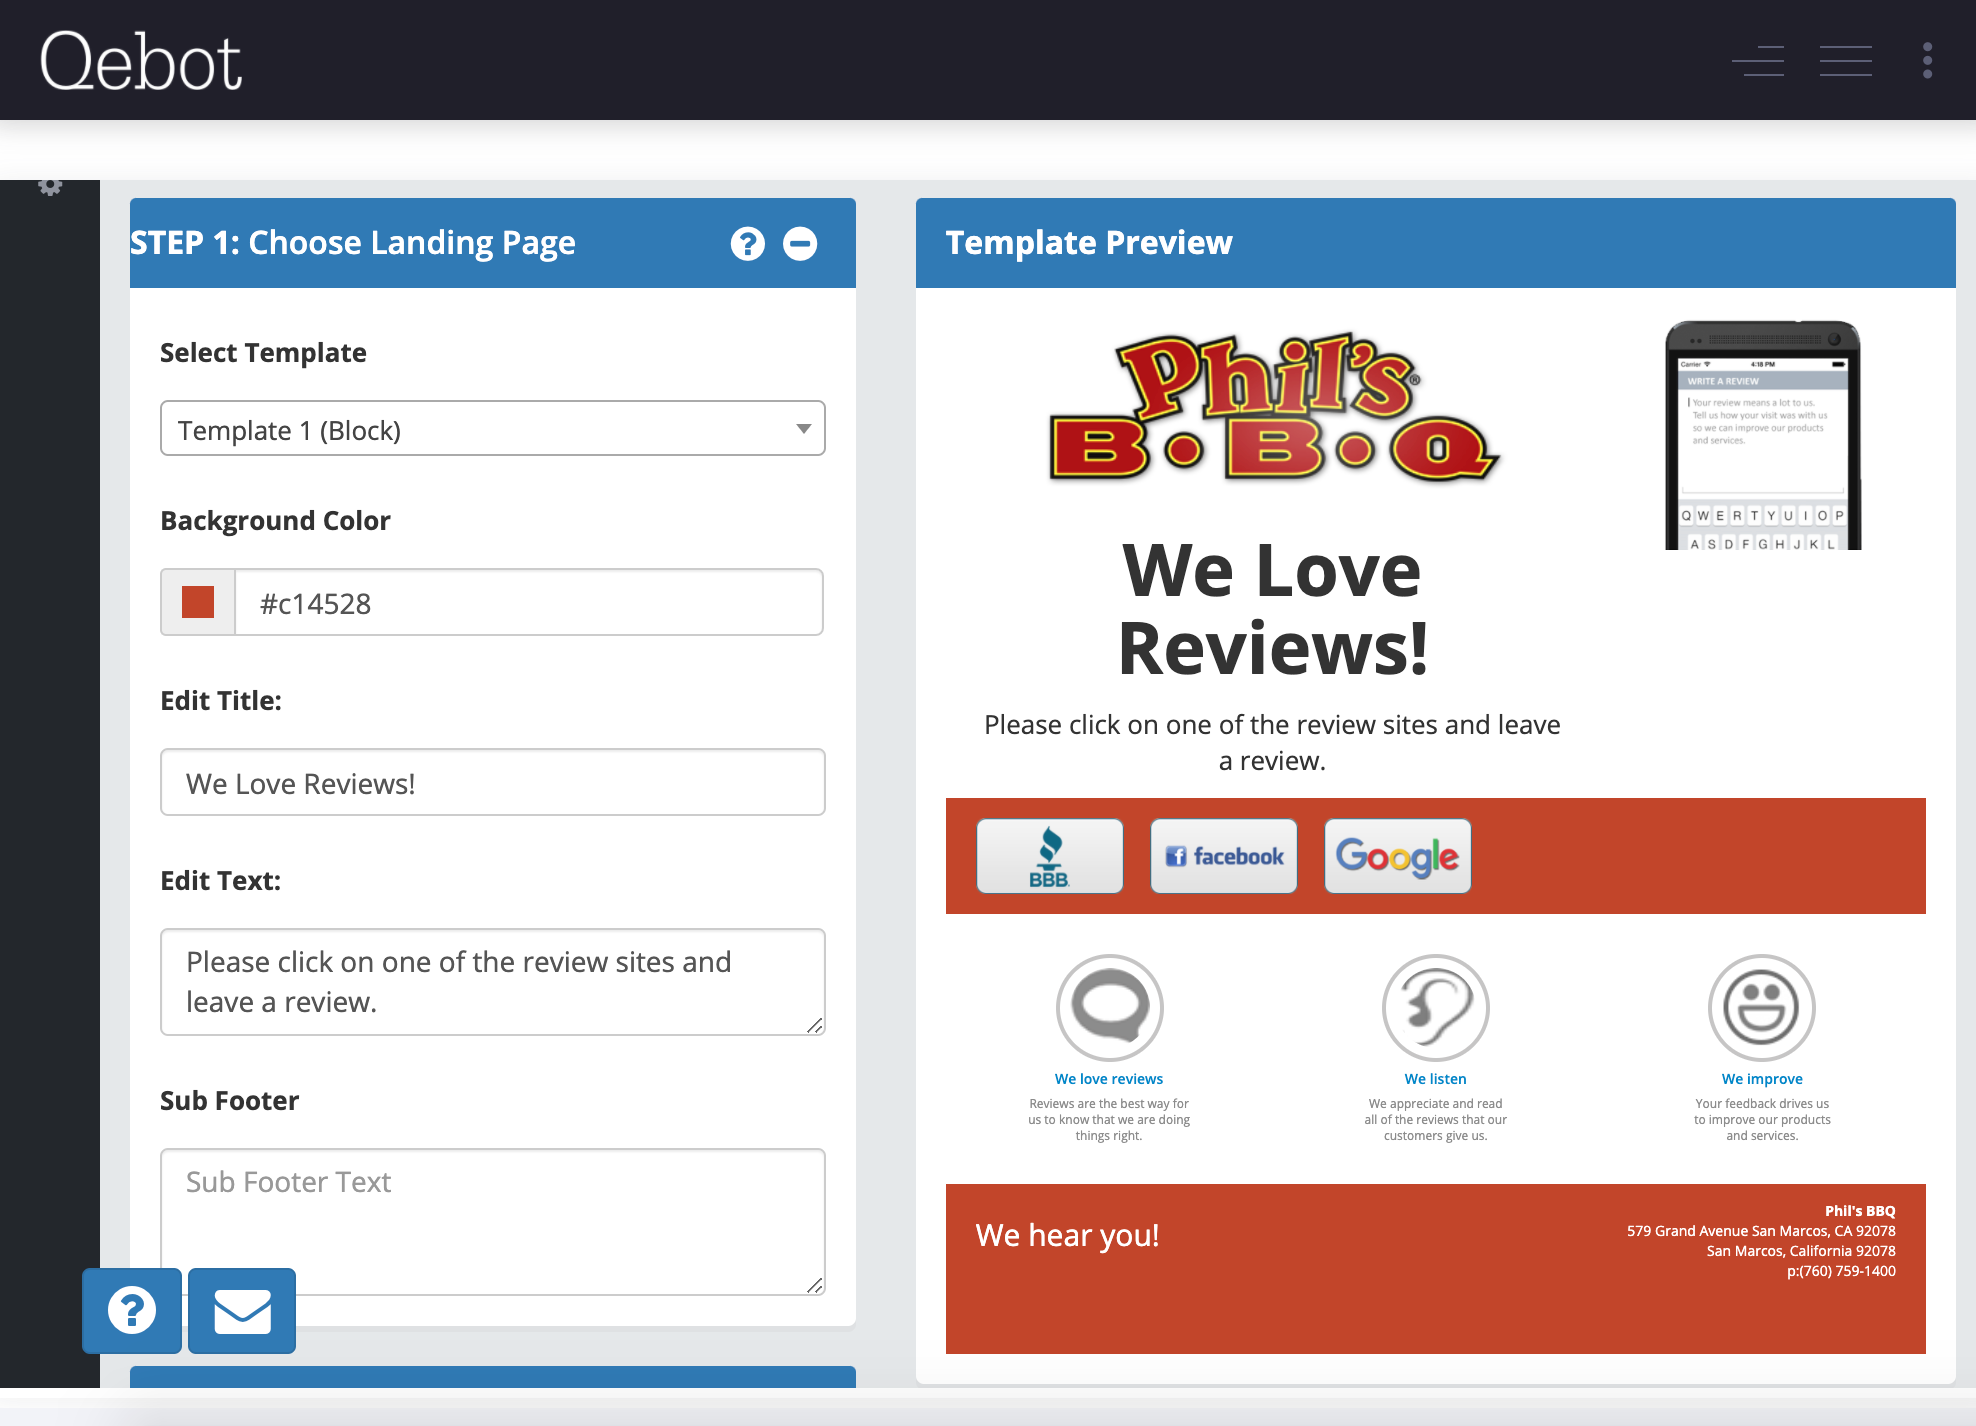
Task: Click the Qebot logo
Action: pos(141,61)
